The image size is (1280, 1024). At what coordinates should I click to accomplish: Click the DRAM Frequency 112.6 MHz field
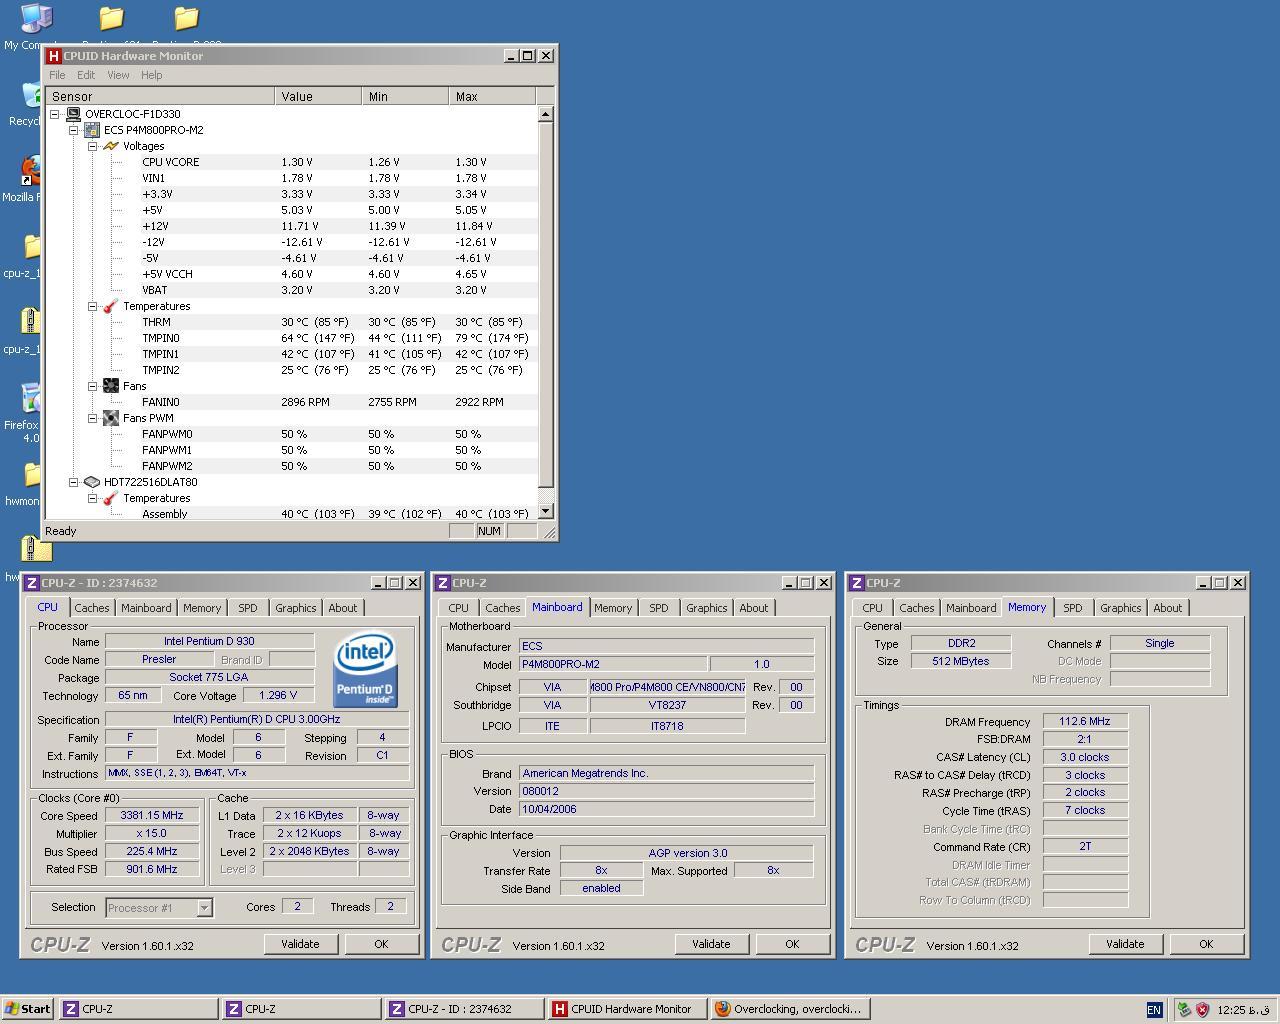(x=1085, y=721)
